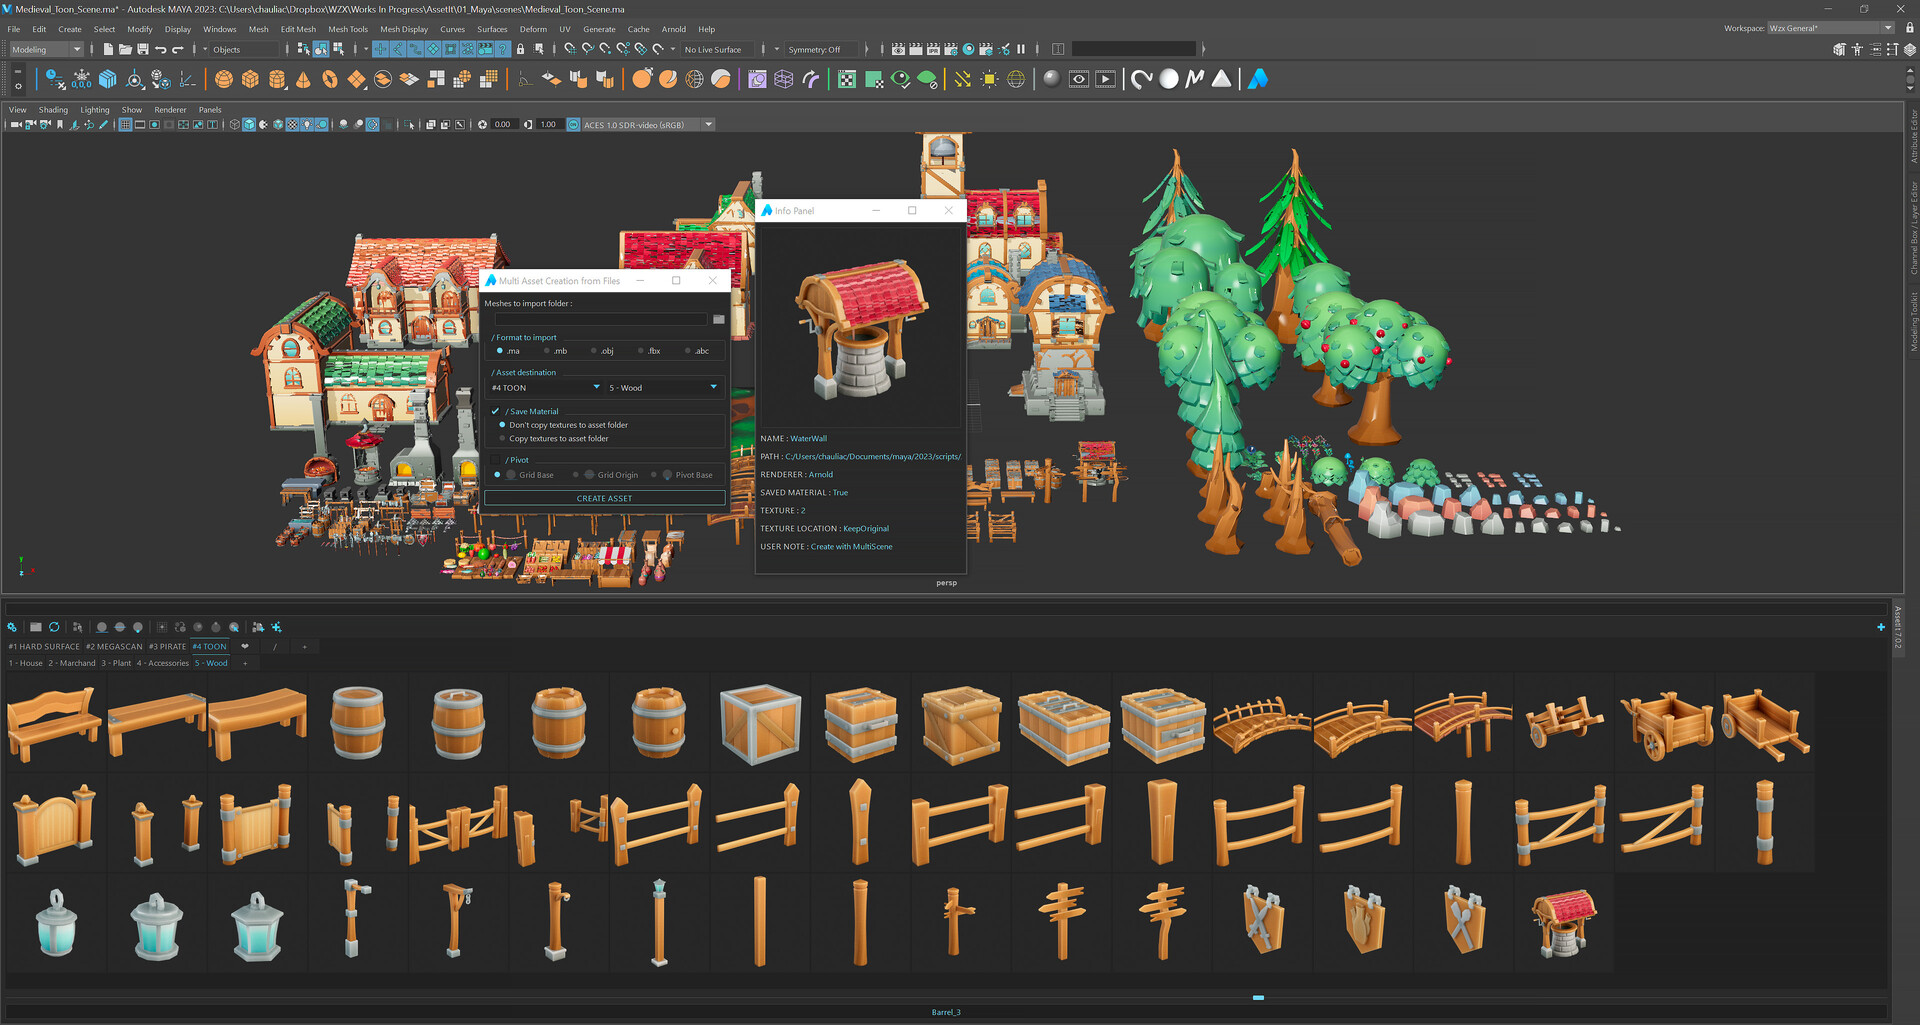1920x1025 pixels.
Task: Open the ACES 1.0 SDR-video color space dropdown
Action: (x=708, y=124)
